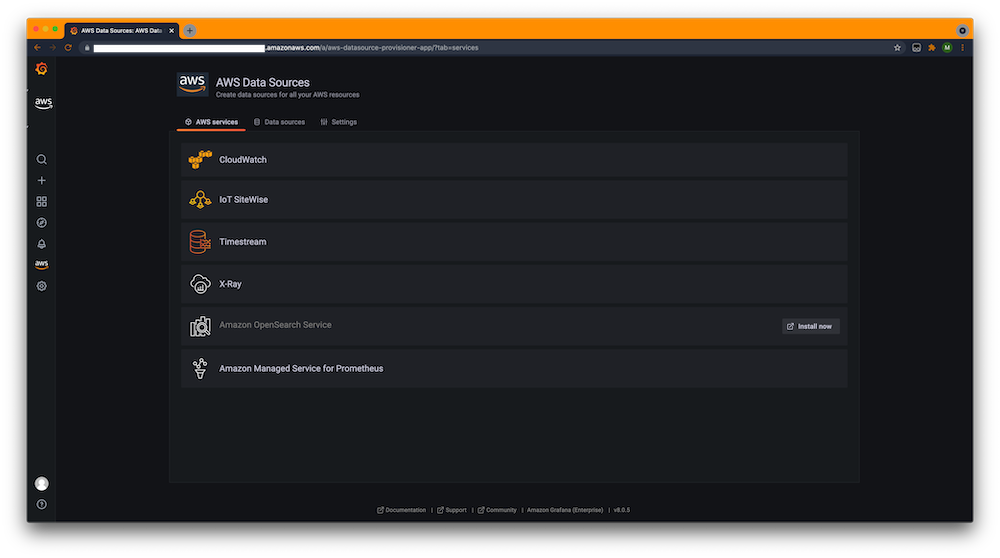
Task: Go back with browser back arrow
Action: point(38,48)
